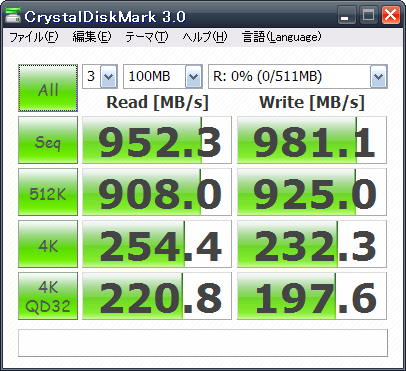Screen dimensions: 406x371
Task: Click the empty comment field at bottom
Action: (203, 343)
